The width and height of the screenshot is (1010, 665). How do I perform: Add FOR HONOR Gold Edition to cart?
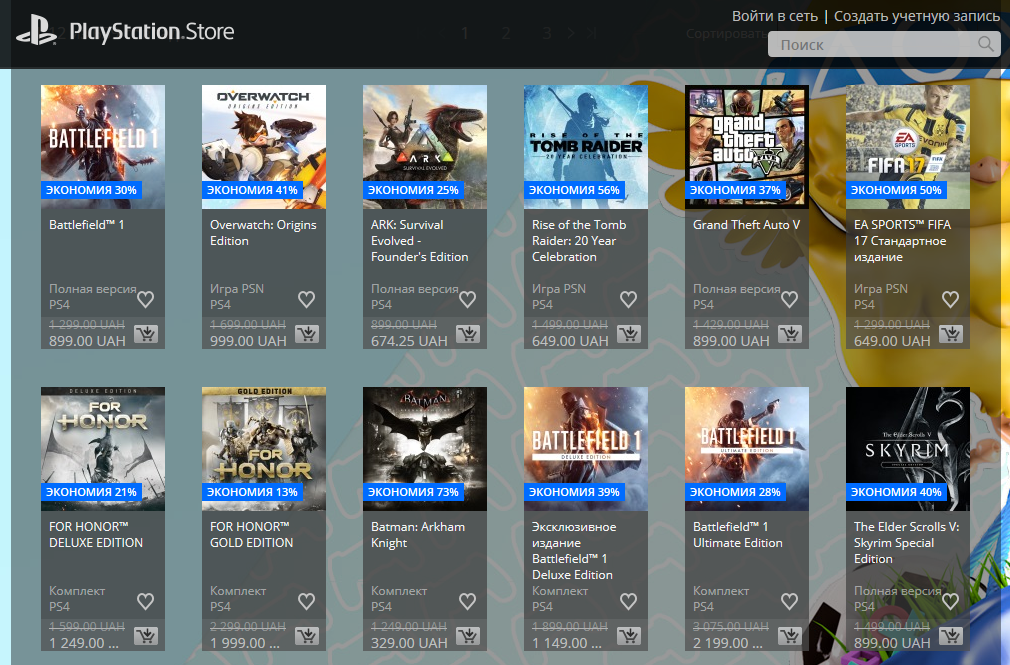[307, 636]
